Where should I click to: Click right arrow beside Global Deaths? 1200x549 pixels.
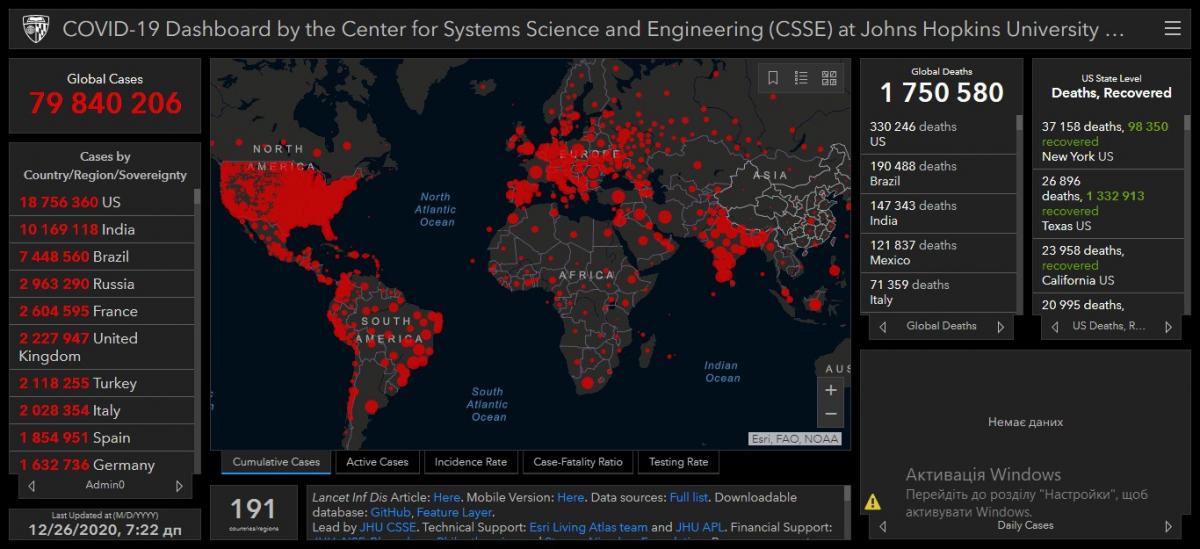[x=1000, y=327]
